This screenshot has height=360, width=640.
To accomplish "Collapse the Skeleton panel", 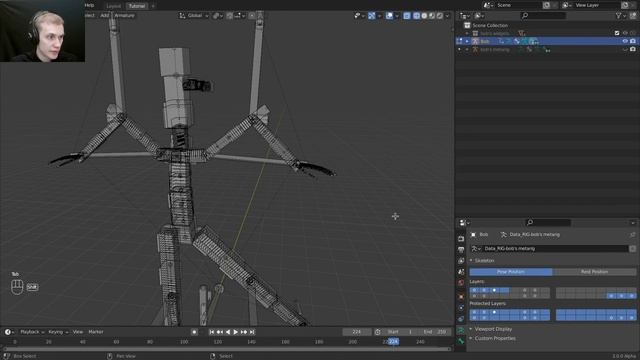I will 484,260.
